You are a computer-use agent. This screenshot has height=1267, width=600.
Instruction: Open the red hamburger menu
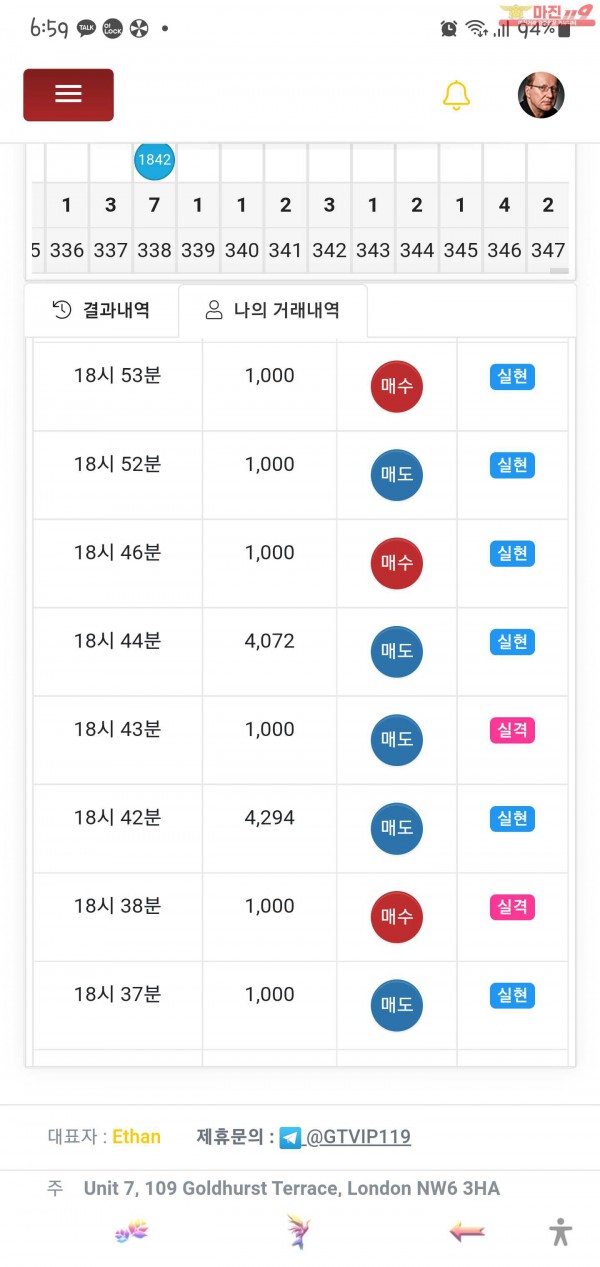[68, 95]
